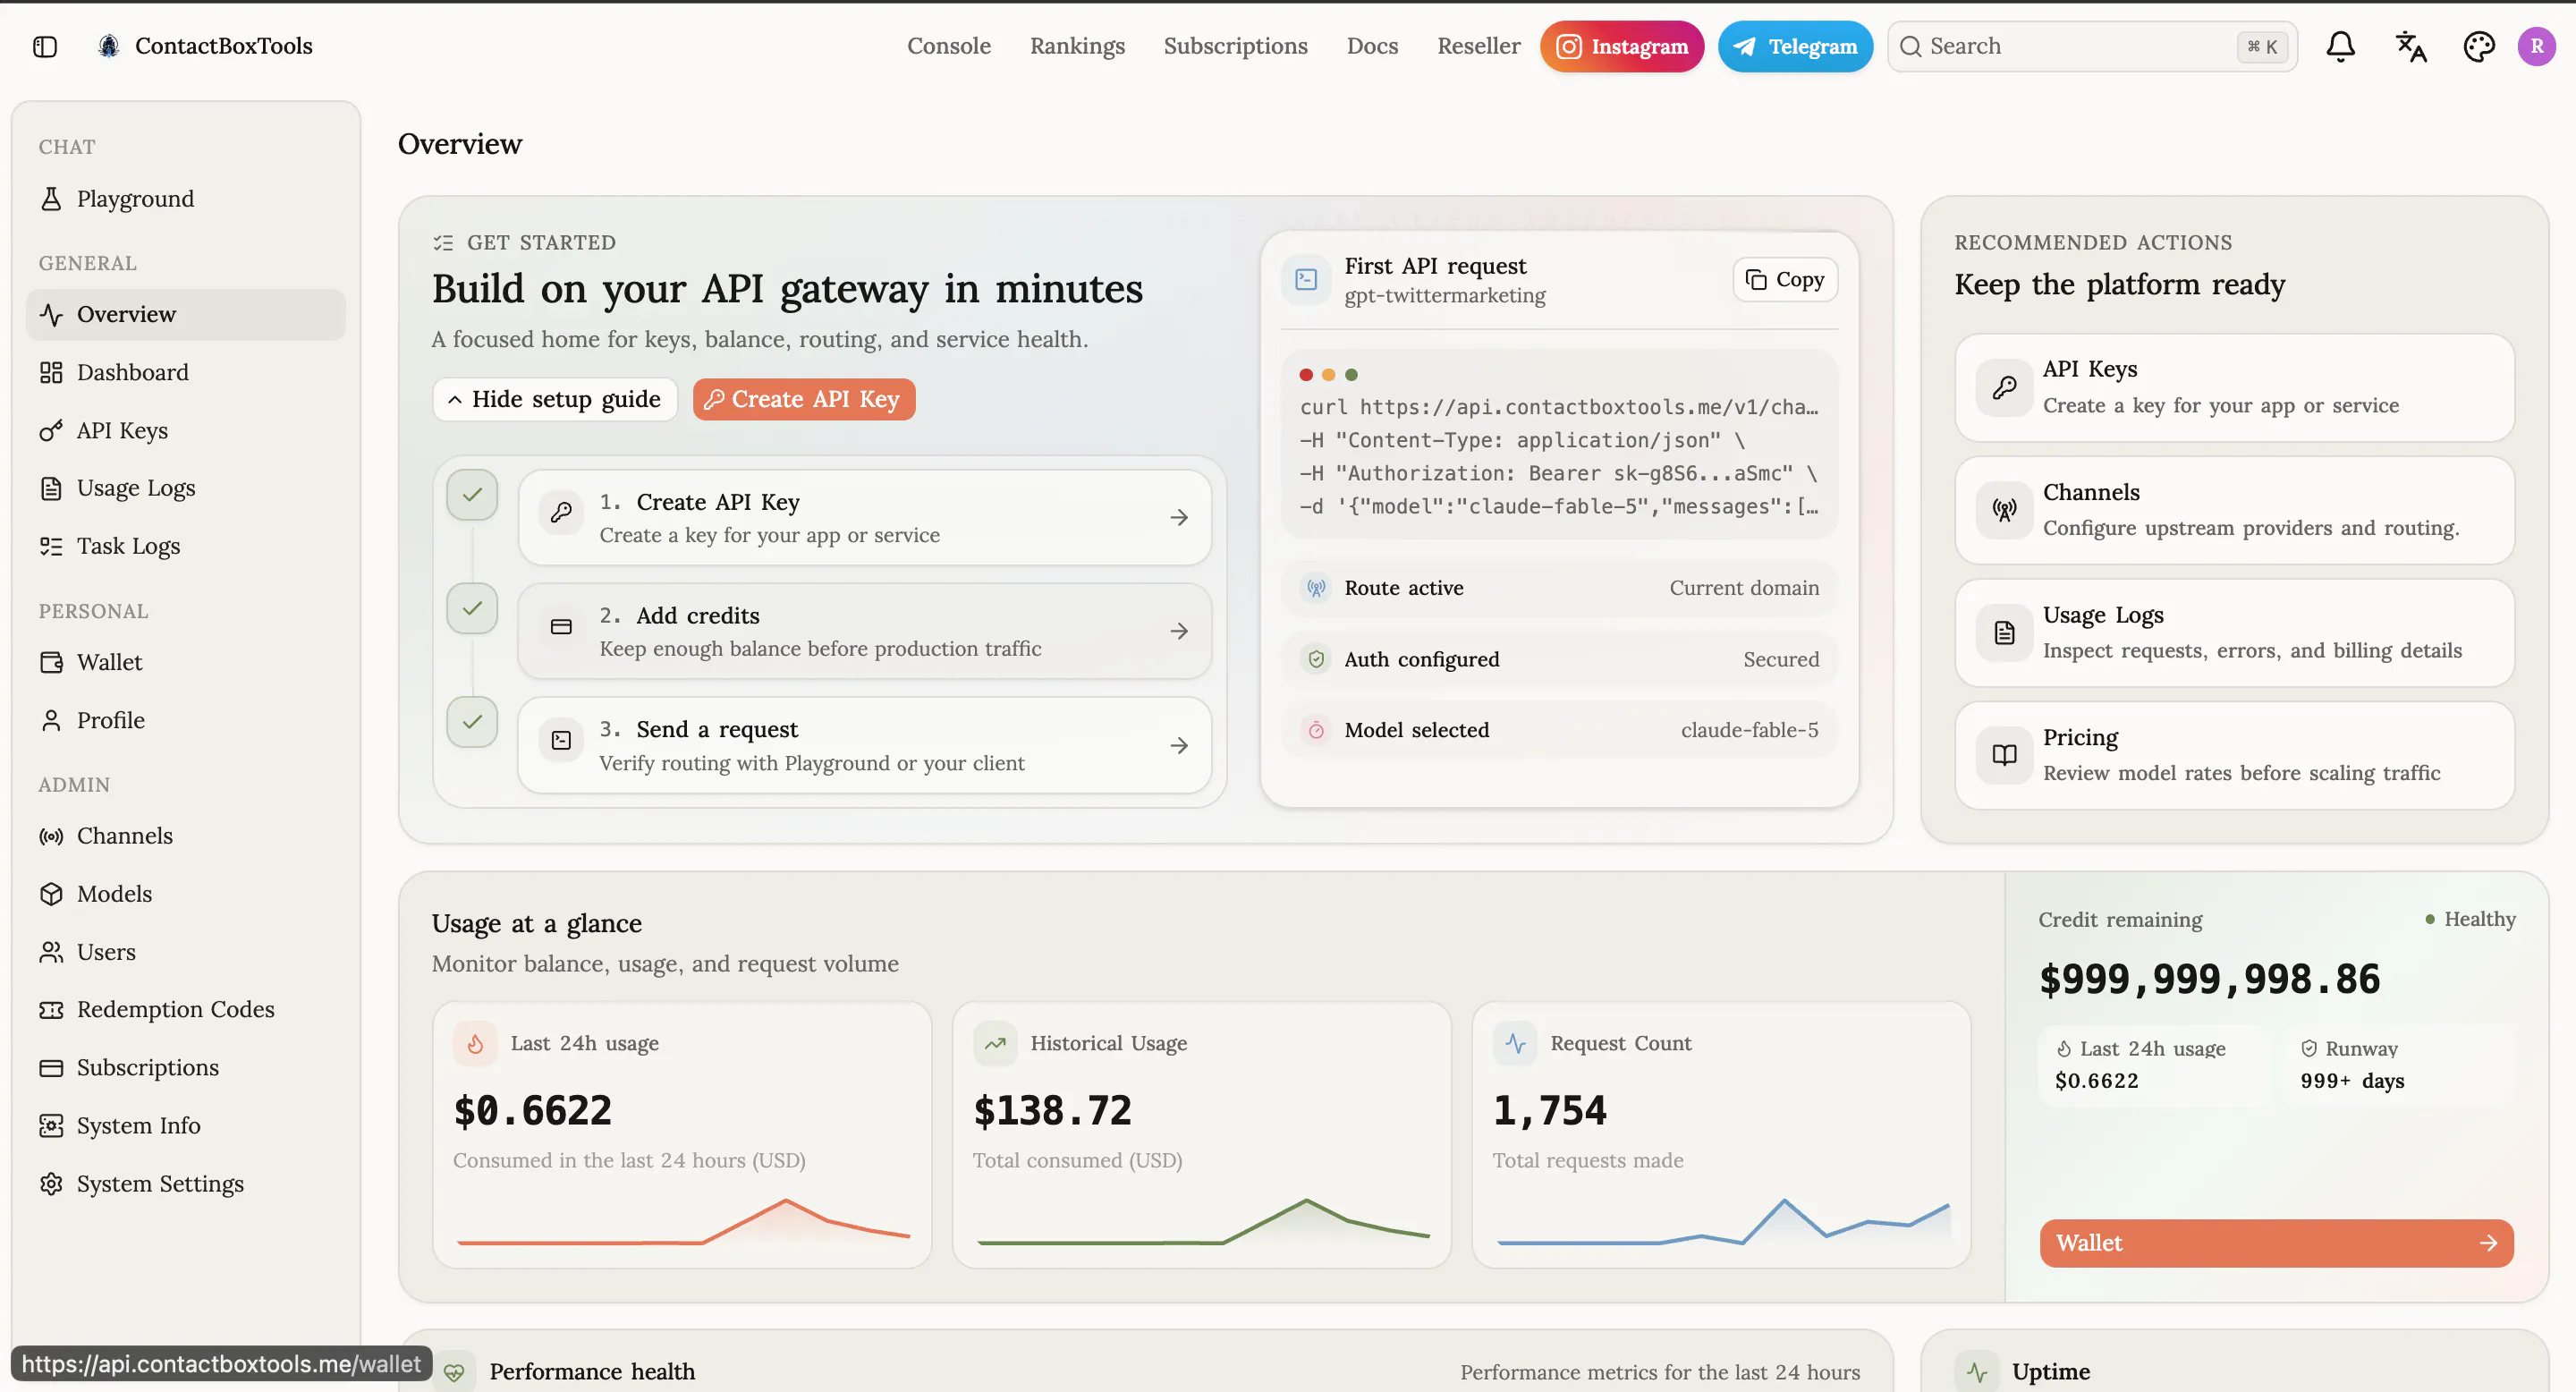Click the Usage Logs document icon in sidebar
Viewport: 2576px width, 1392px height.
pyautogui.click(x=51, y=488)
